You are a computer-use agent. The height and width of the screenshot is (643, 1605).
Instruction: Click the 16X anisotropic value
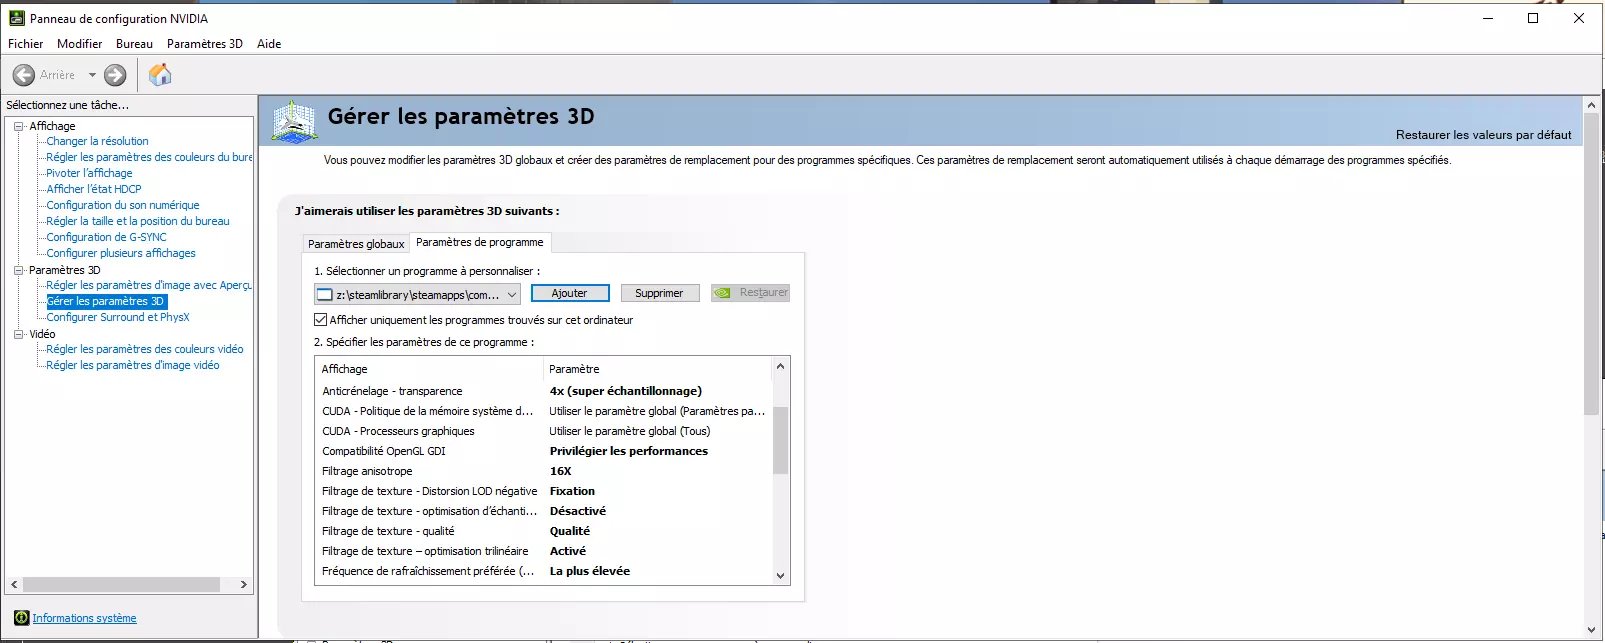click(561, 471)
